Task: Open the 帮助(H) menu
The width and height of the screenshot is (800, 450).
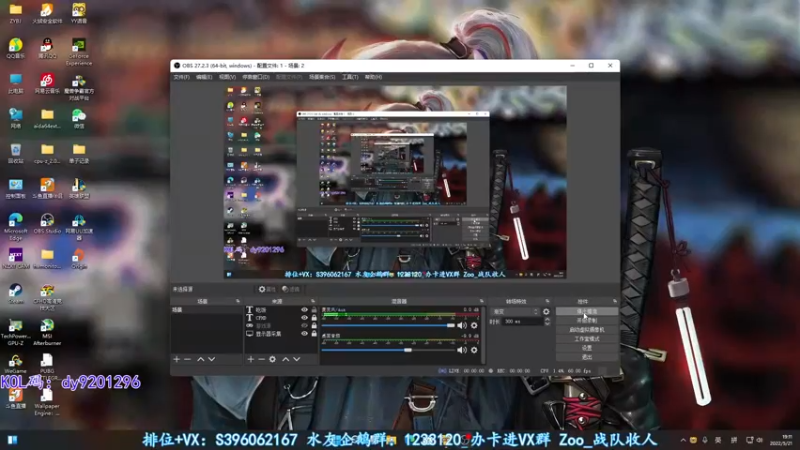Action: [373, 77]
